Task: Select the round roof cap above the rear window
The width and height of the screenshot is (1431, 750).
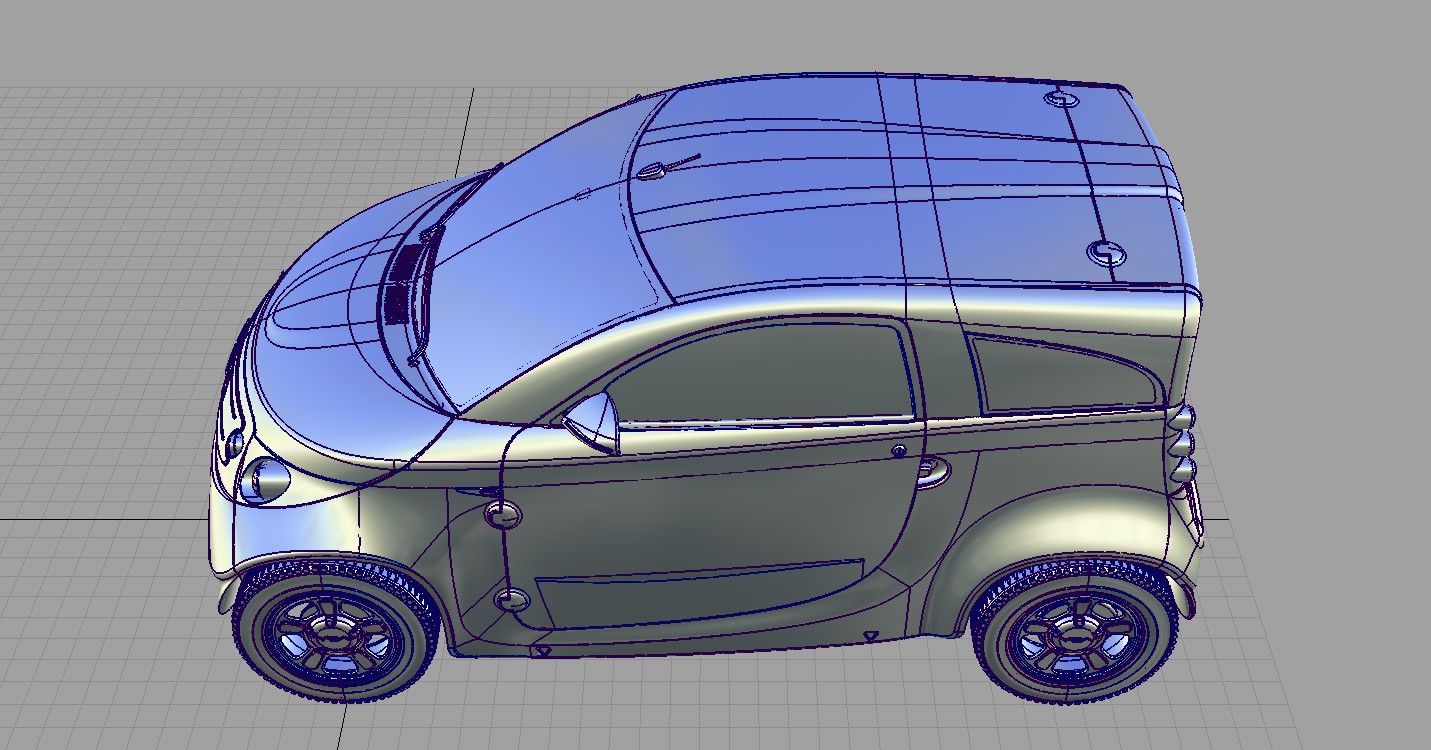Action: coord(1106,252)
